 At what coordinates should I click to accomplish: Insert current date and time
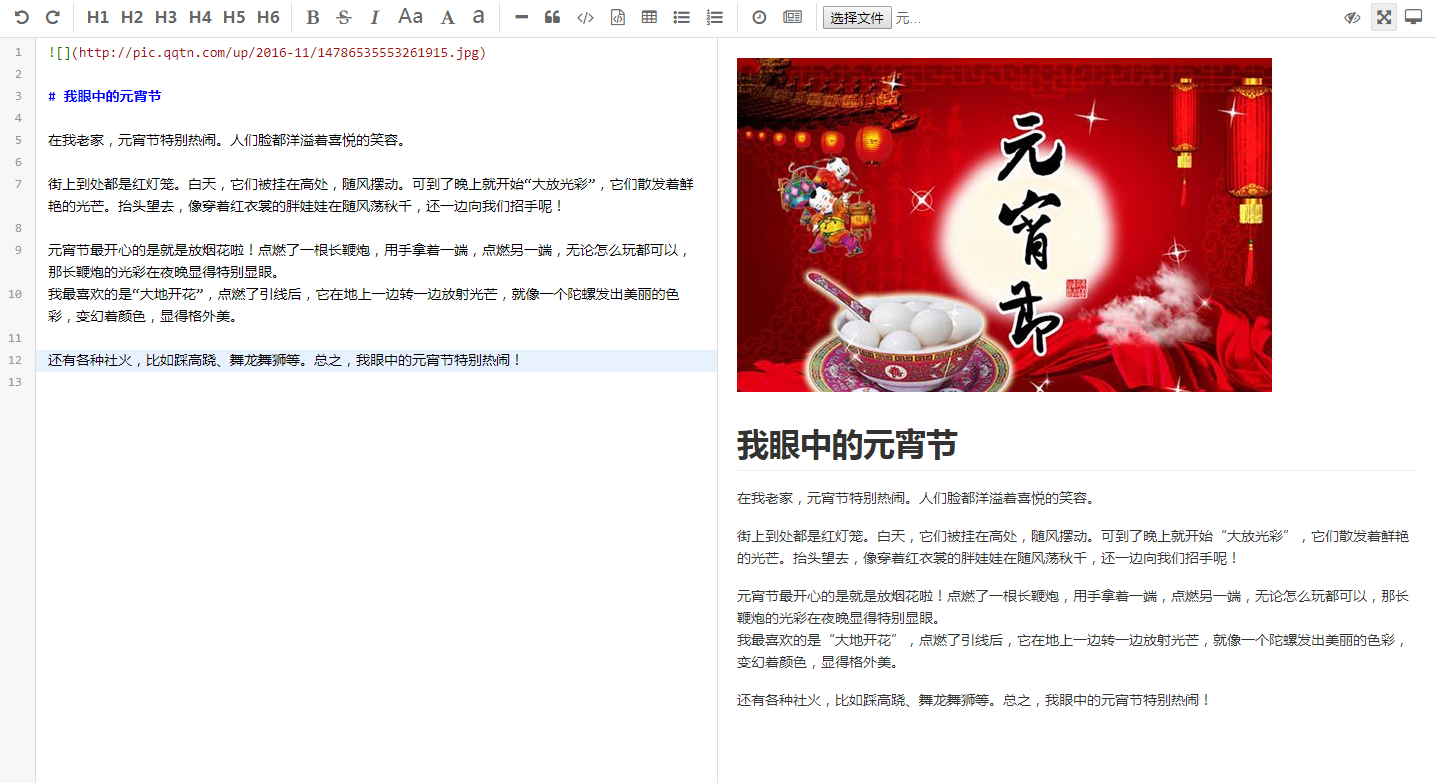coord(759,17)
